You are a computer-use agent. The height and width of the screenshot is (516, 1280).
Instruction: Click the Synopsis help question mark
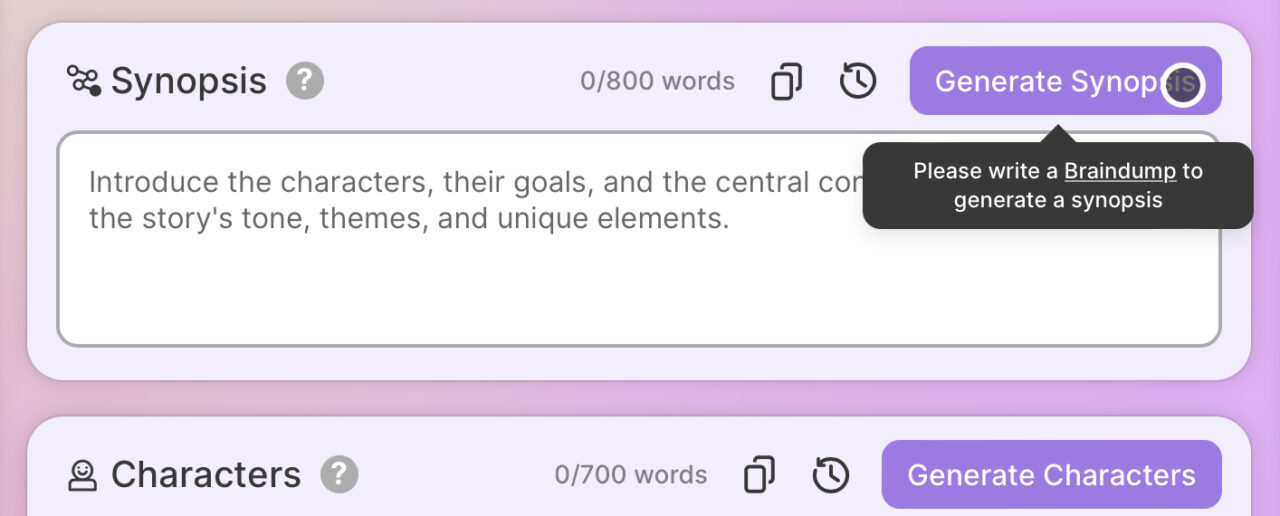pos(305,81)
